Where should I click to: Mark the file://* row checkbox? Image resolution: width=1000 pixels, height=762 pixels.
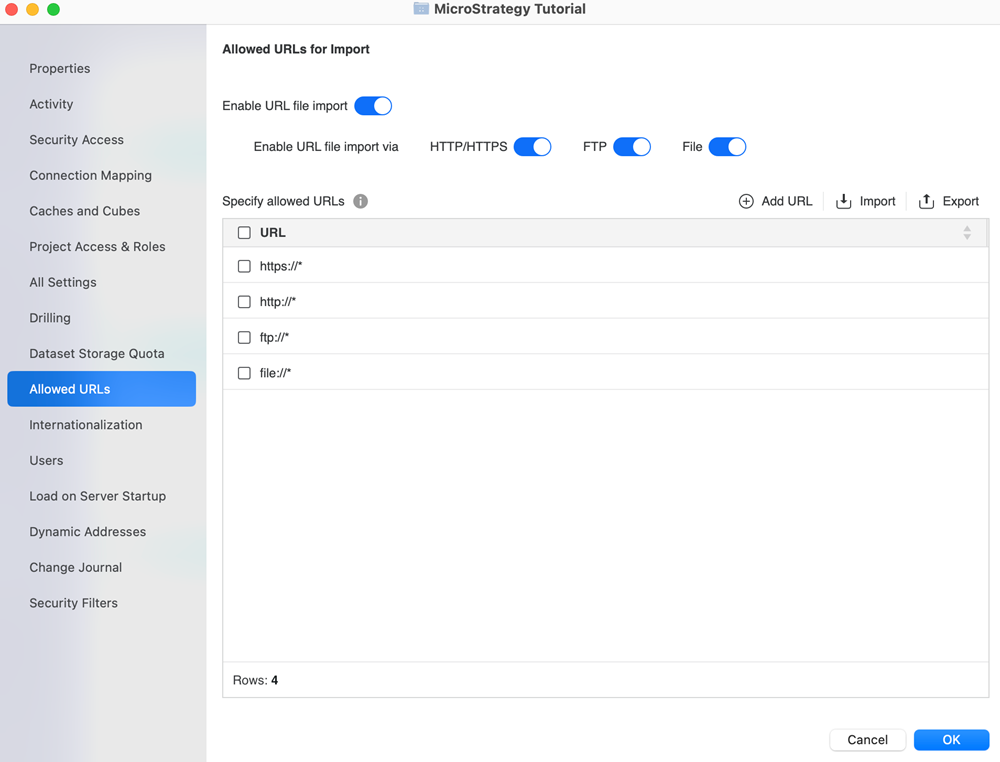coord(244,373)
